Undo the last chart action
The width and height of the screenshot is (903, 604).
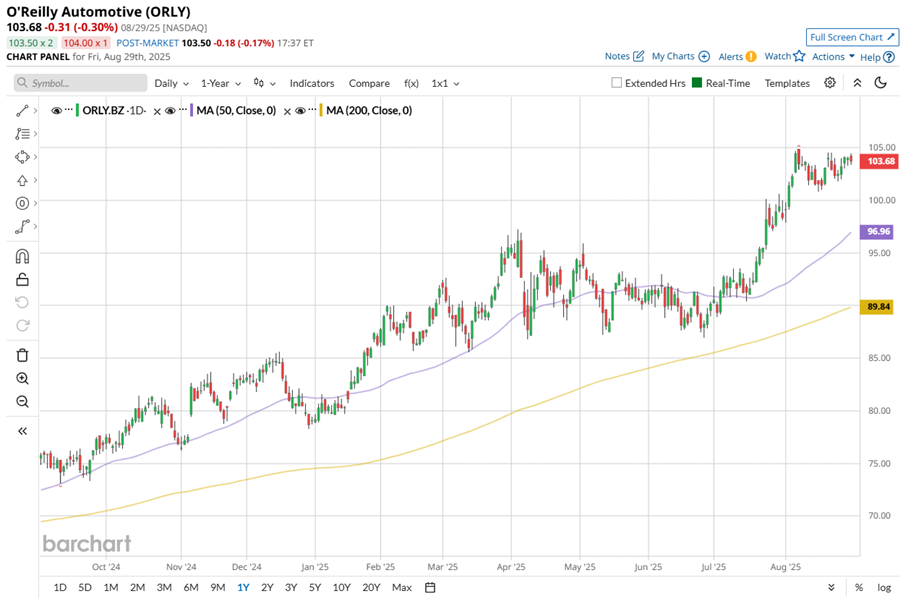[x=22, y=302]
